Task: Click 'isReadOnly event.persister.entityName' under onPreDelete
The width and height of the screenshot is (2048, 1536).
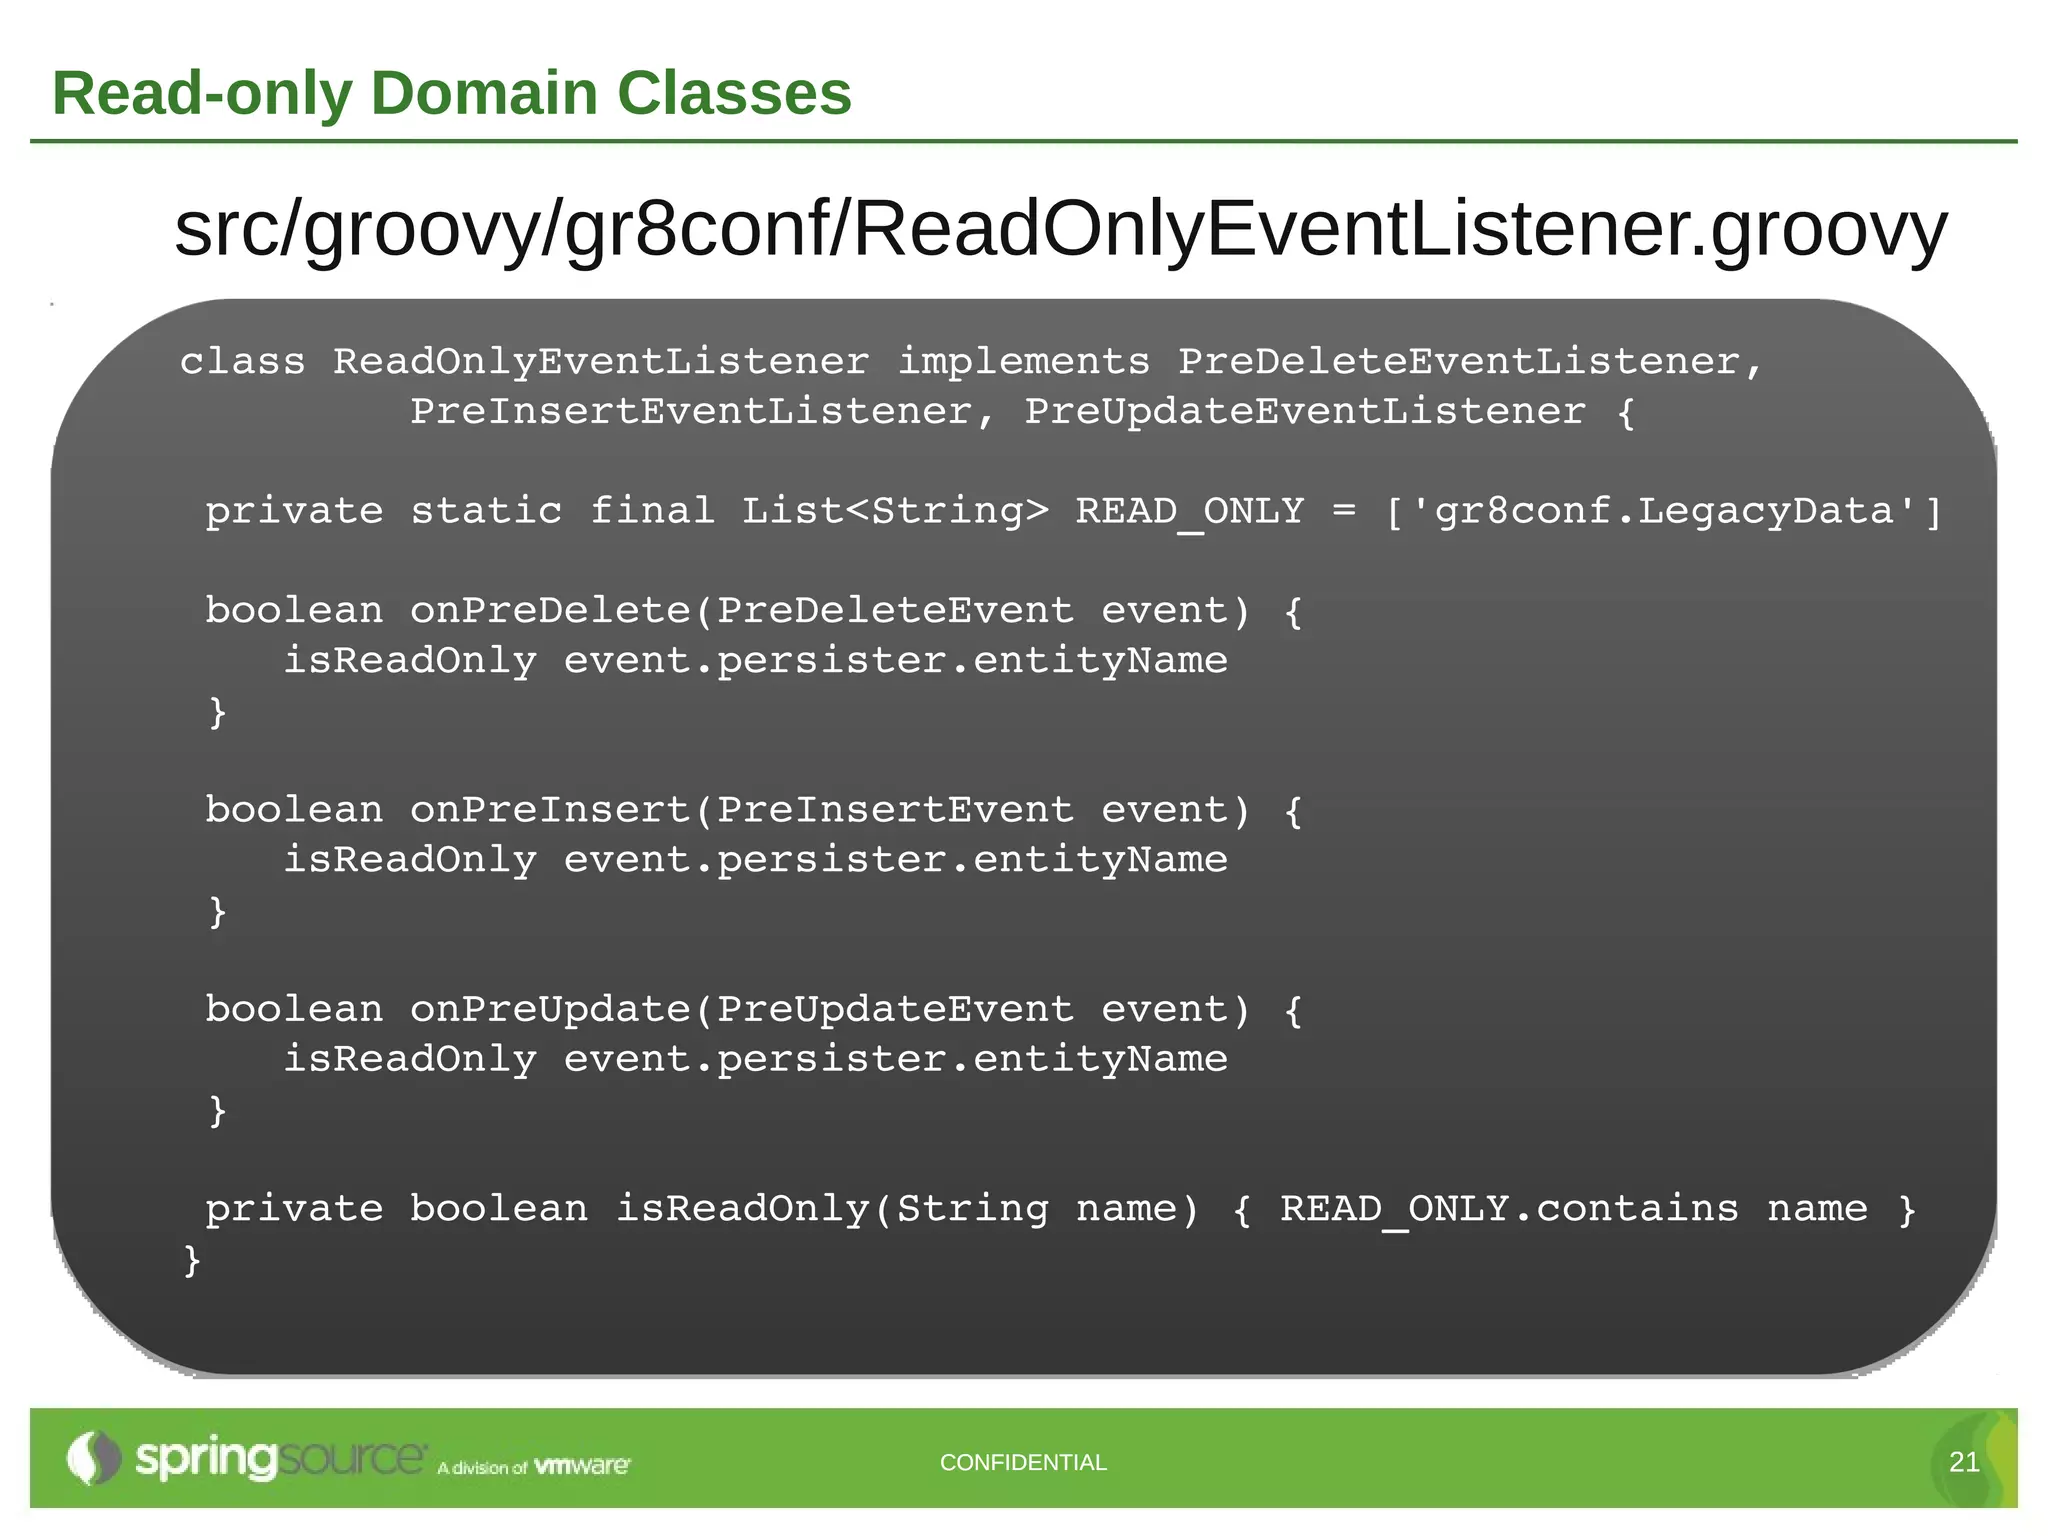Action: point(755,661)
